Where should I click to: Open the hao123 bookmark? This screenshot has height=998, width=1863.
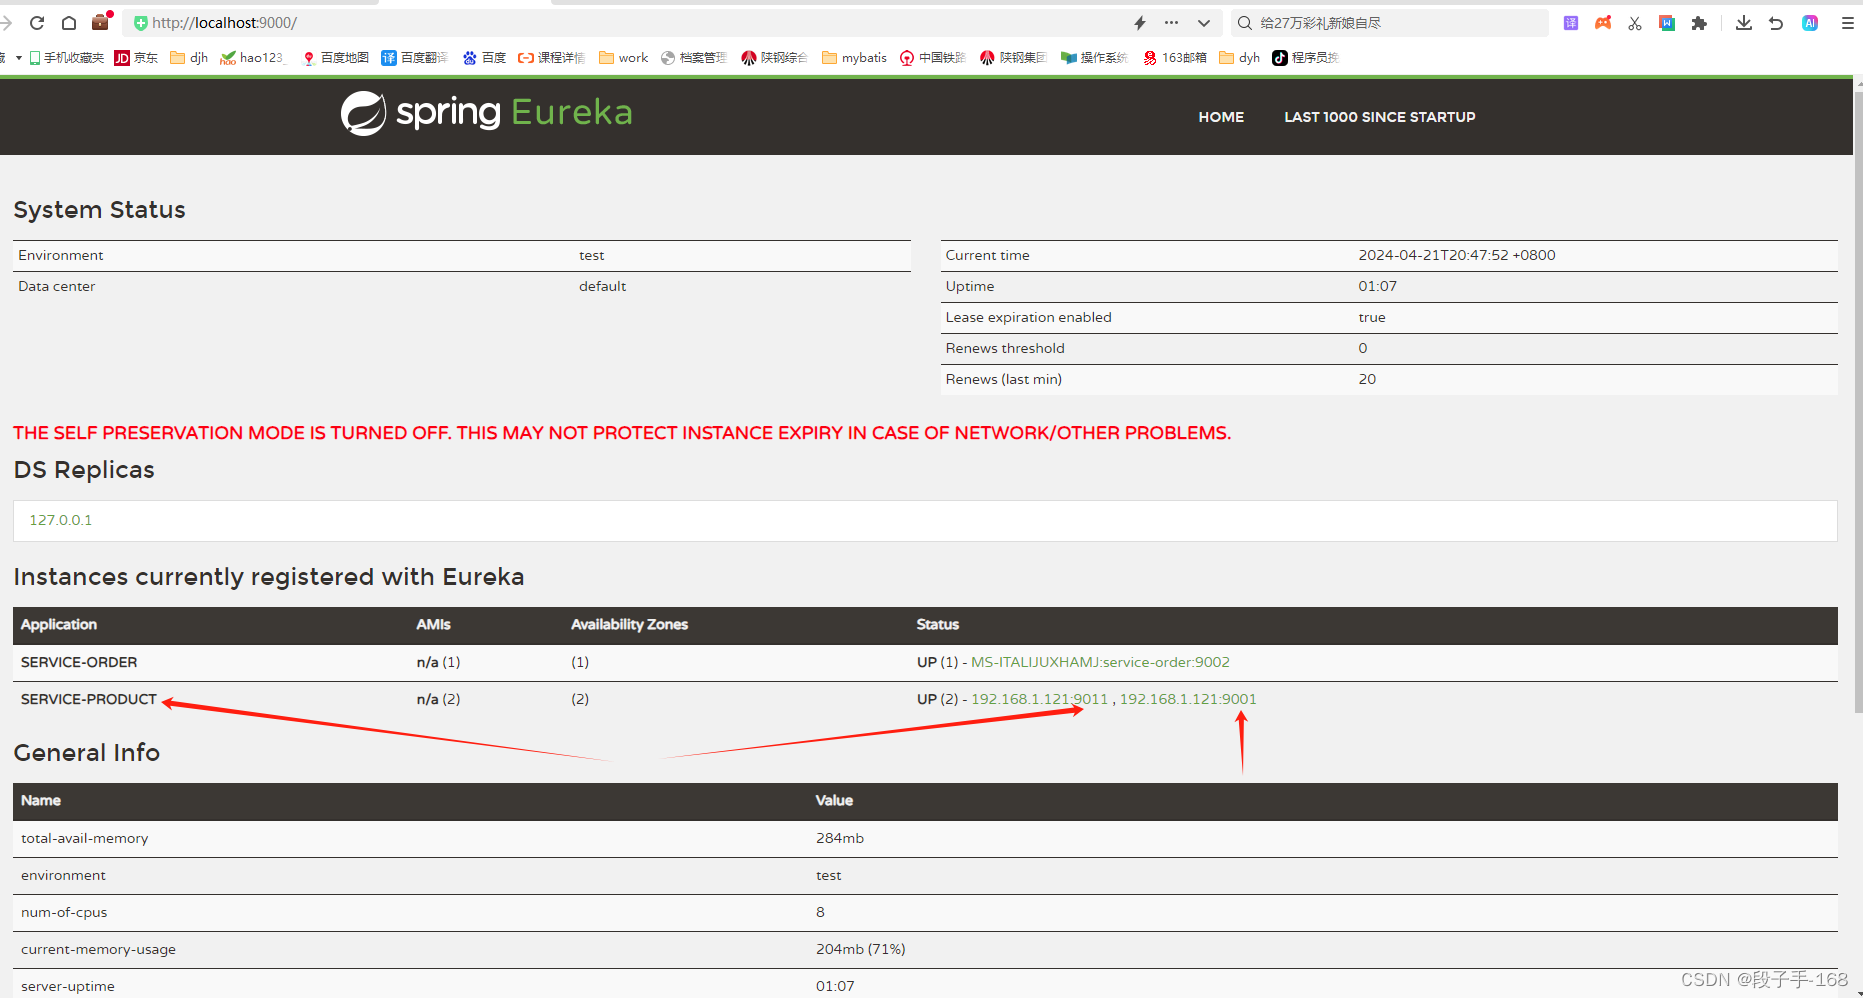(253, 58)
